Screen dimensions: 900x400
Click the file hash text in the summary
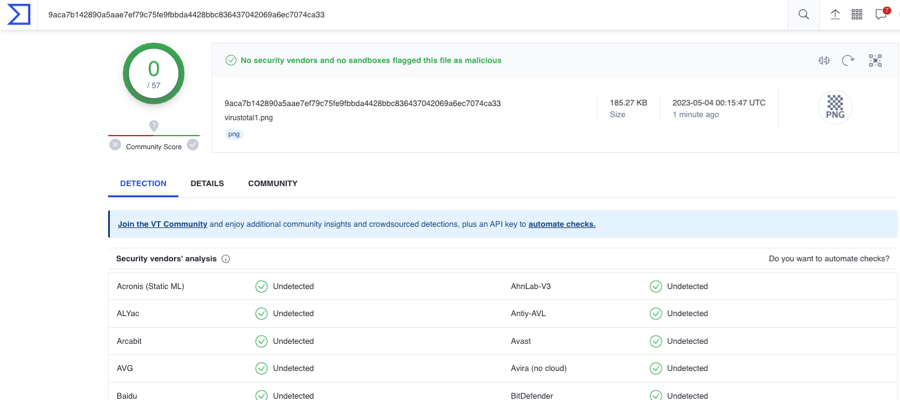tap(363, 103)
